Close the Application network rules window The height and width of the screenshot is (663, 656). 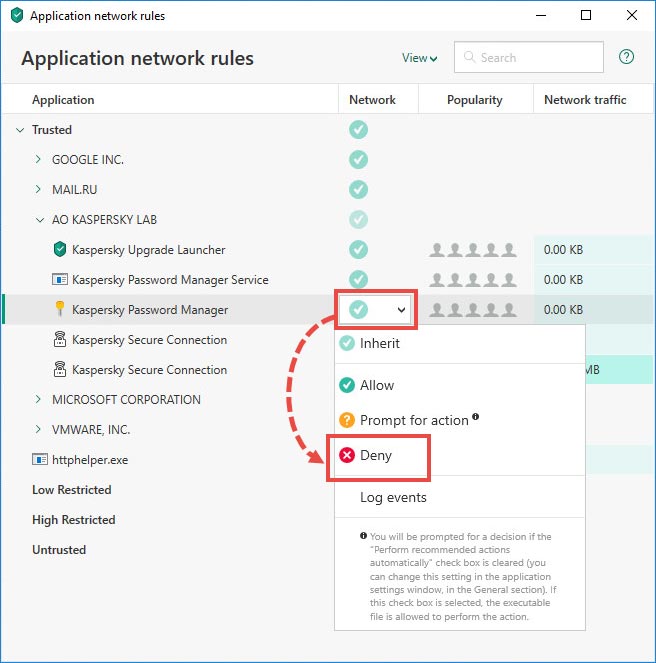pos(631,15)
